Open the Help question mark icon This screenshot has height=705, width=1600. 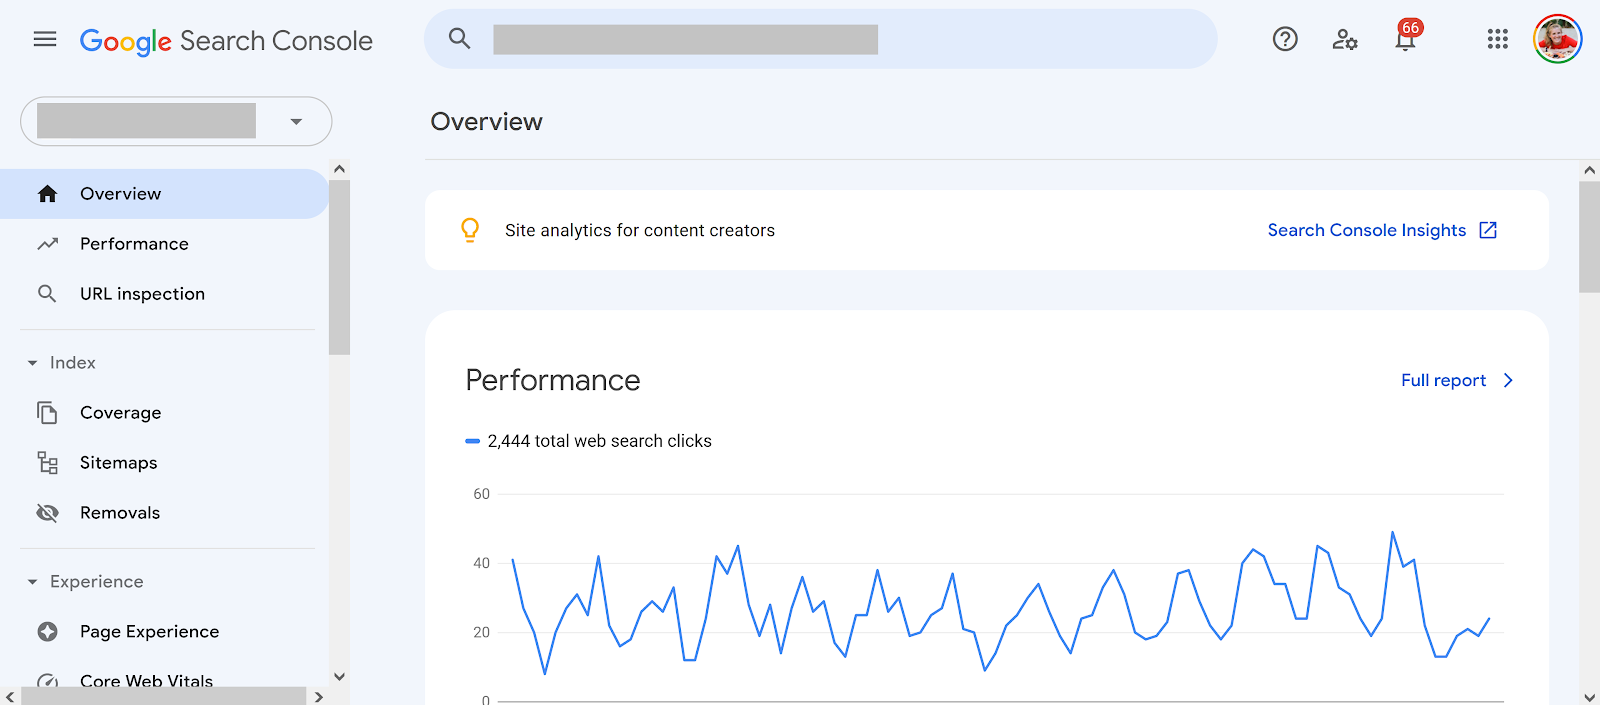1285,39
